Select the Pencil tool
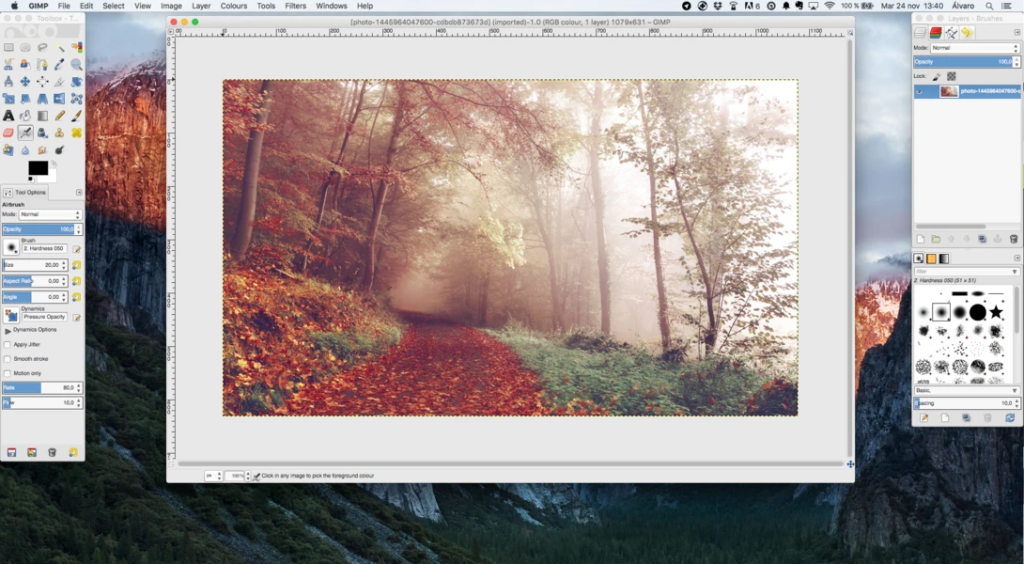 pos(60,115)
